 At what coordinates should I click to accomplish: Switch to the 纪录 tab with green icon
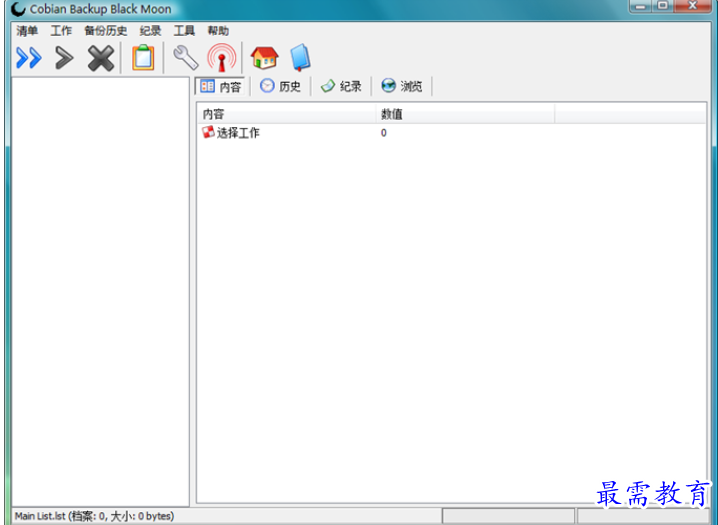tap(341, 86)
